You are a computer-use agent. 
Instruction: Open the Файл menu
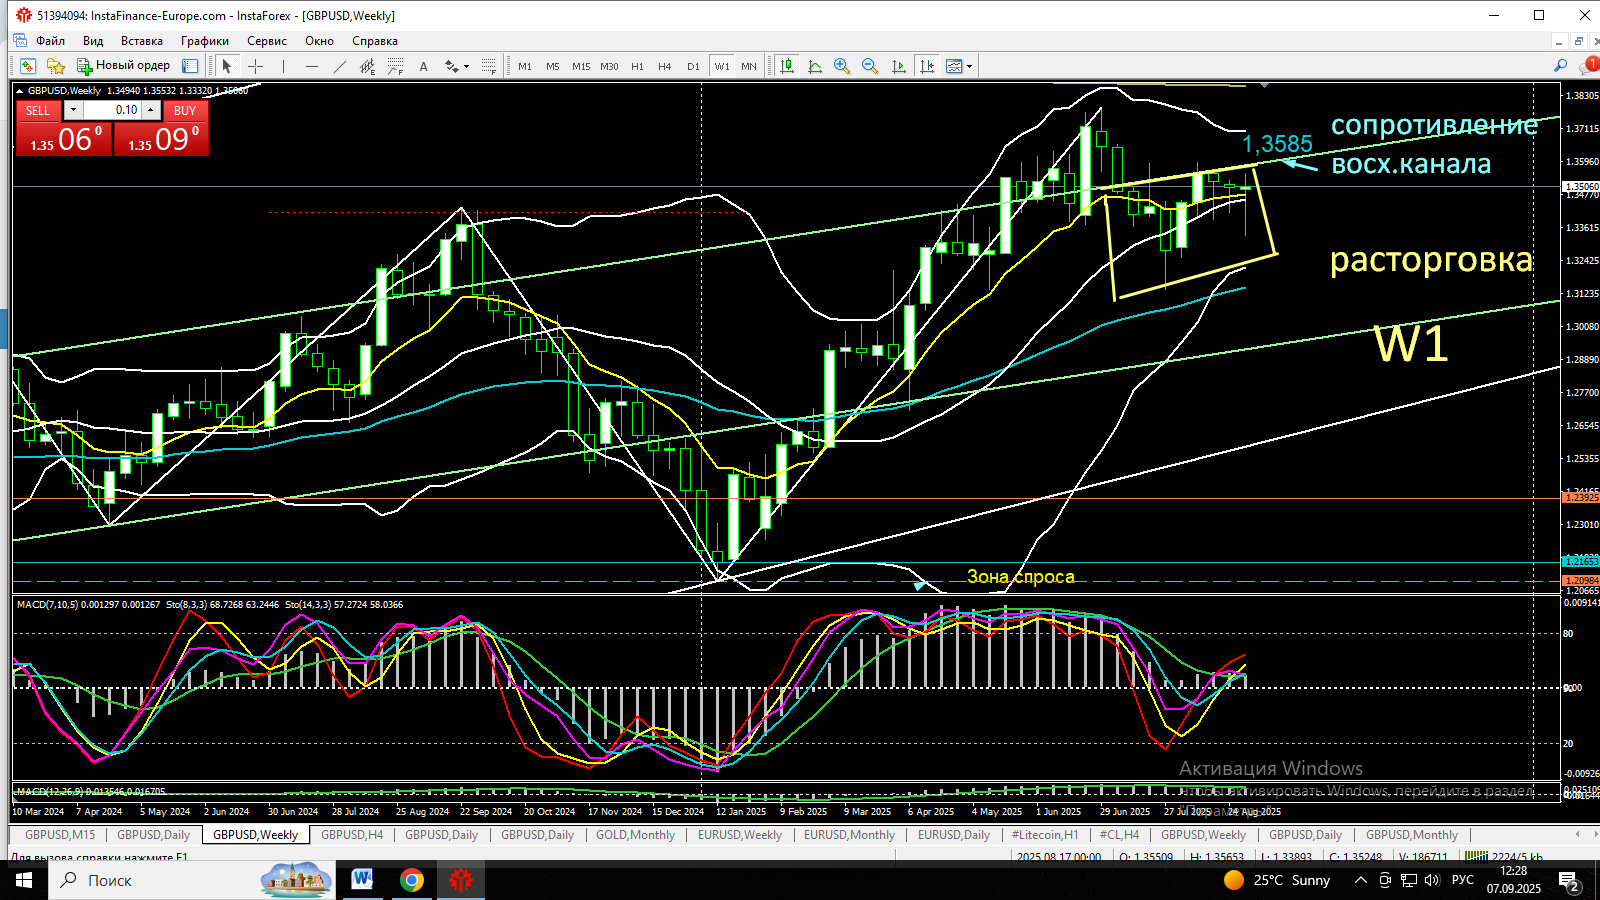coord(50,41)
